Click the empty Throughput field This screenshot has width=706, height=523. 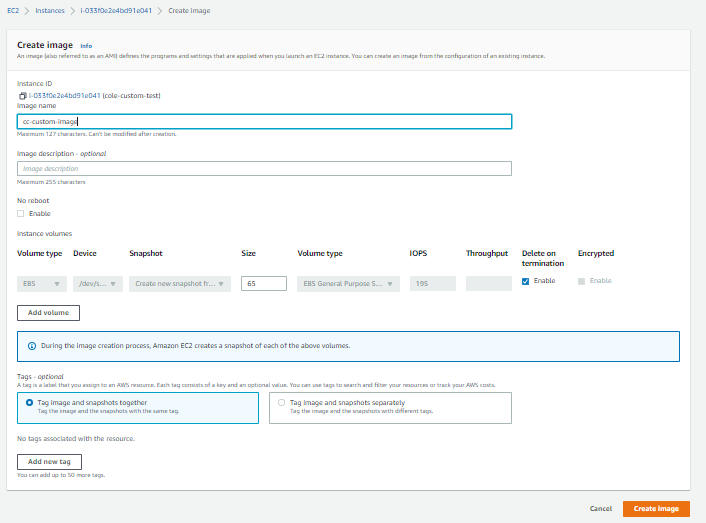tap(489, 284)
